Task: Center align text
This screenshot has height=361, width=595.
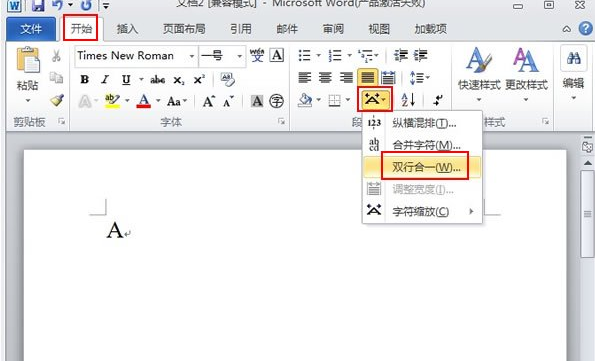Action: [x=325, y=78]
